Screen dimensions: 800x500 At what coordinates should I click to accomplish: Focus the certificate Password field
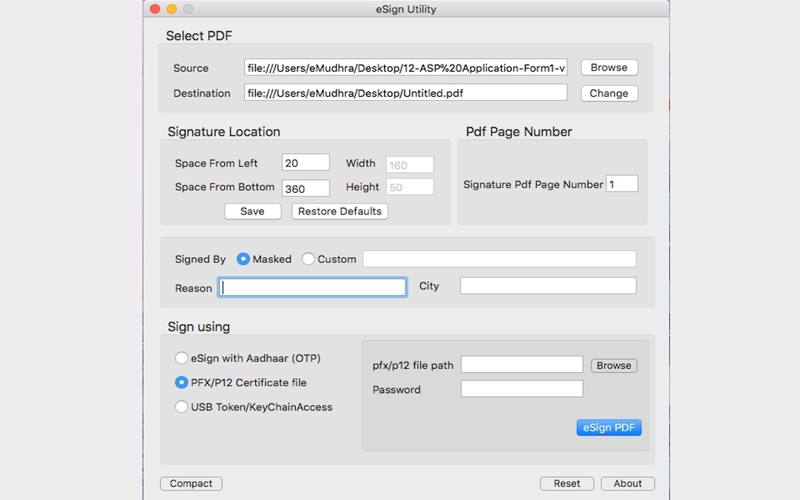point(522,389)
